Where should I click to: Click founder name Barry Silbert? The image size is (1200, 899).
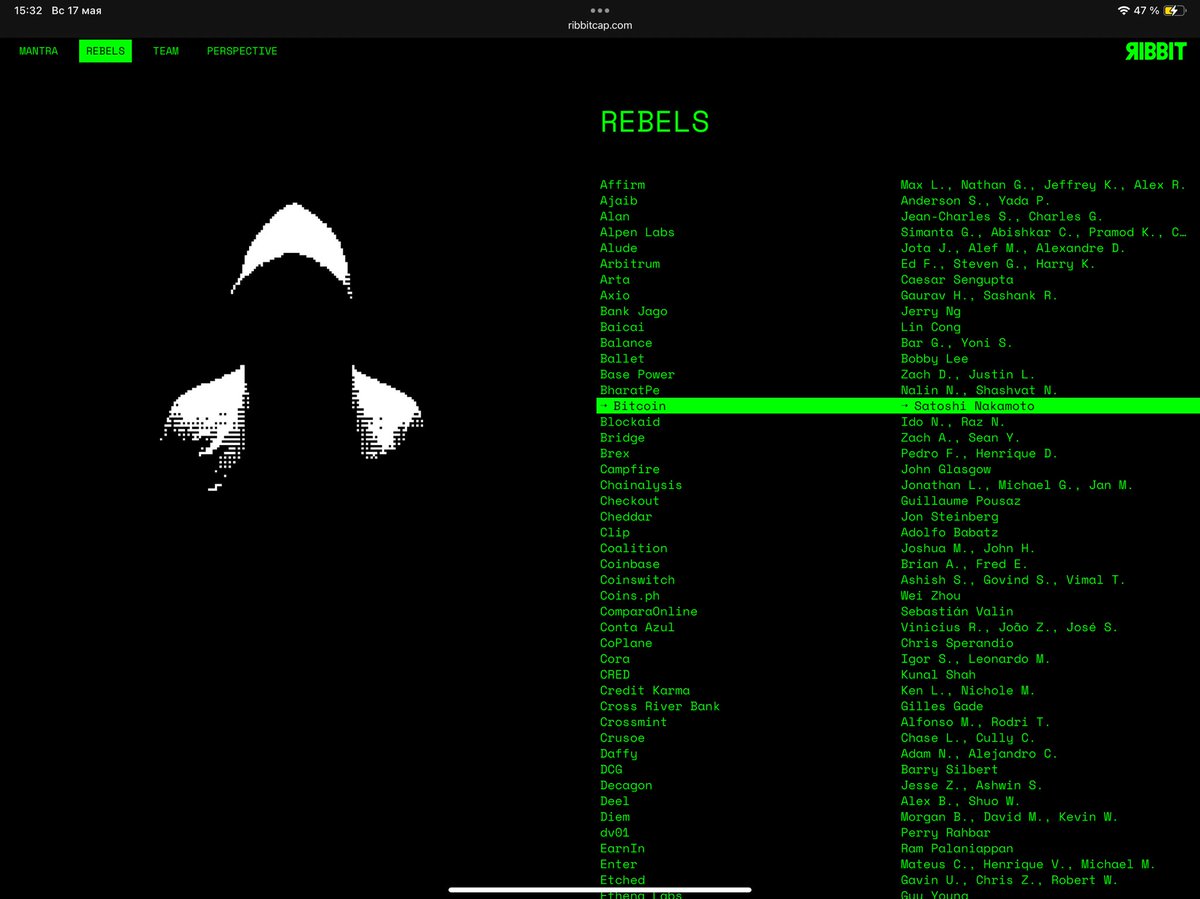(x=949, y=770)
